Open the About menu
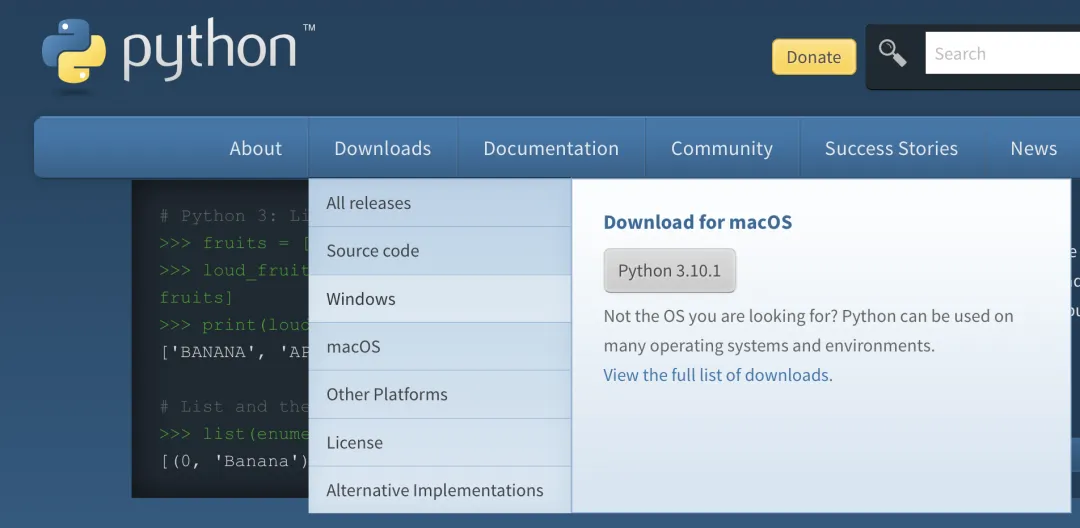The image size is (1080, 528). point(256,148)
